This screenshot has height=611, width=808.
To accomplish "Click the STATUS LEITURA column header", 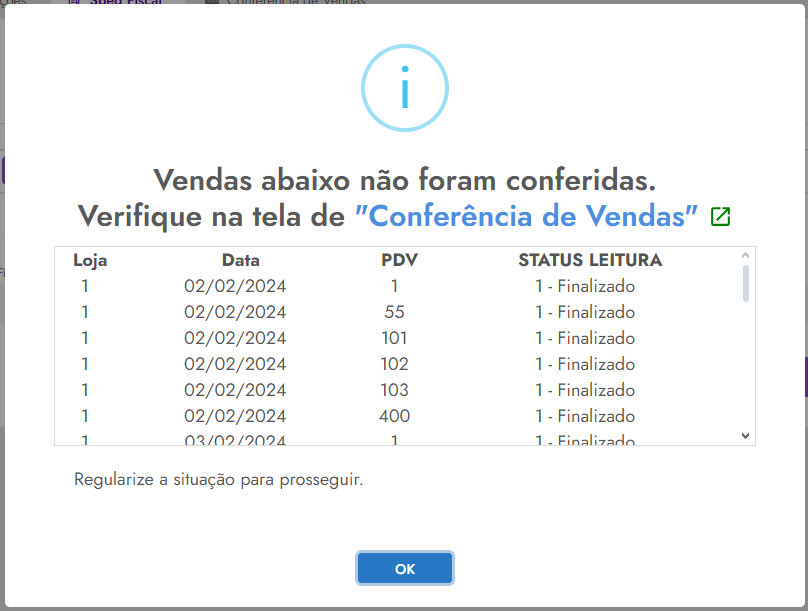I will 590,261.
